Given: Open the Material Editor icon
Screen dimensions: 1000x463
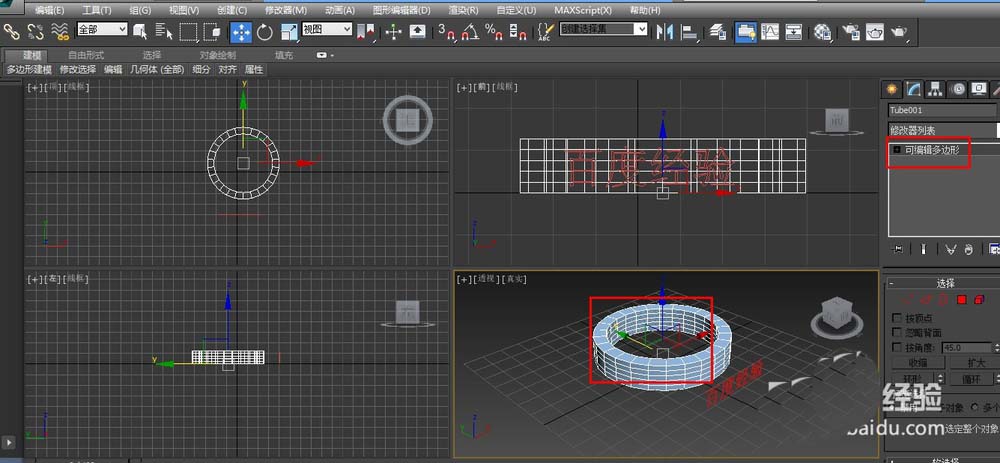Looking at the screenshot, I should tap(823, 31).
